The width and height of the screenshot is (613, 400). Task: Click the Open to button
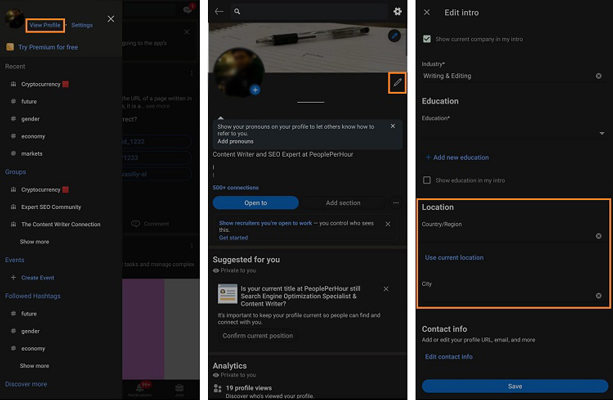(x=256, y=203)
